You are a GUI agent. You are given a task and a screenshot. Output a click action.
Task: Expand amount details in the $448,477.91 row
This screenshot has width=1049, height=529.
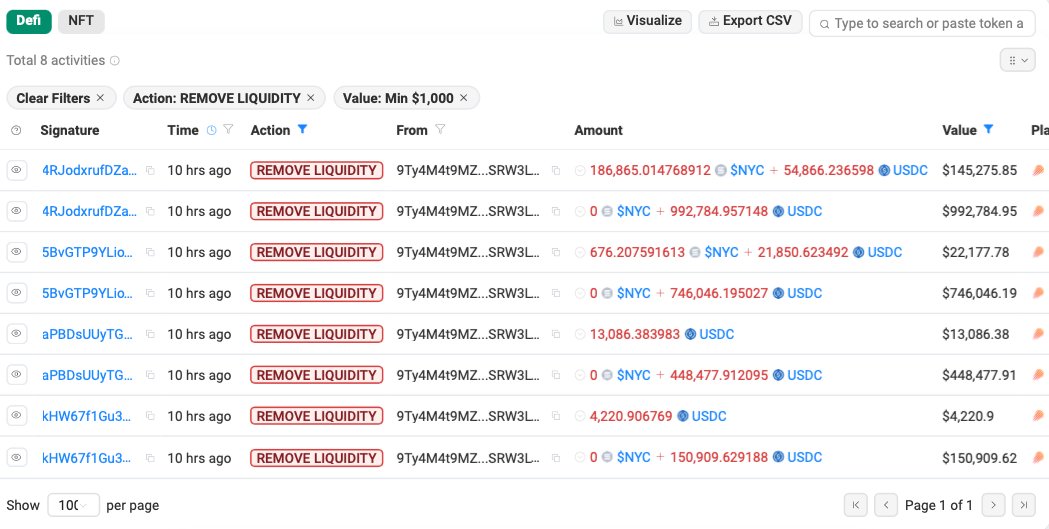[580, 375]
